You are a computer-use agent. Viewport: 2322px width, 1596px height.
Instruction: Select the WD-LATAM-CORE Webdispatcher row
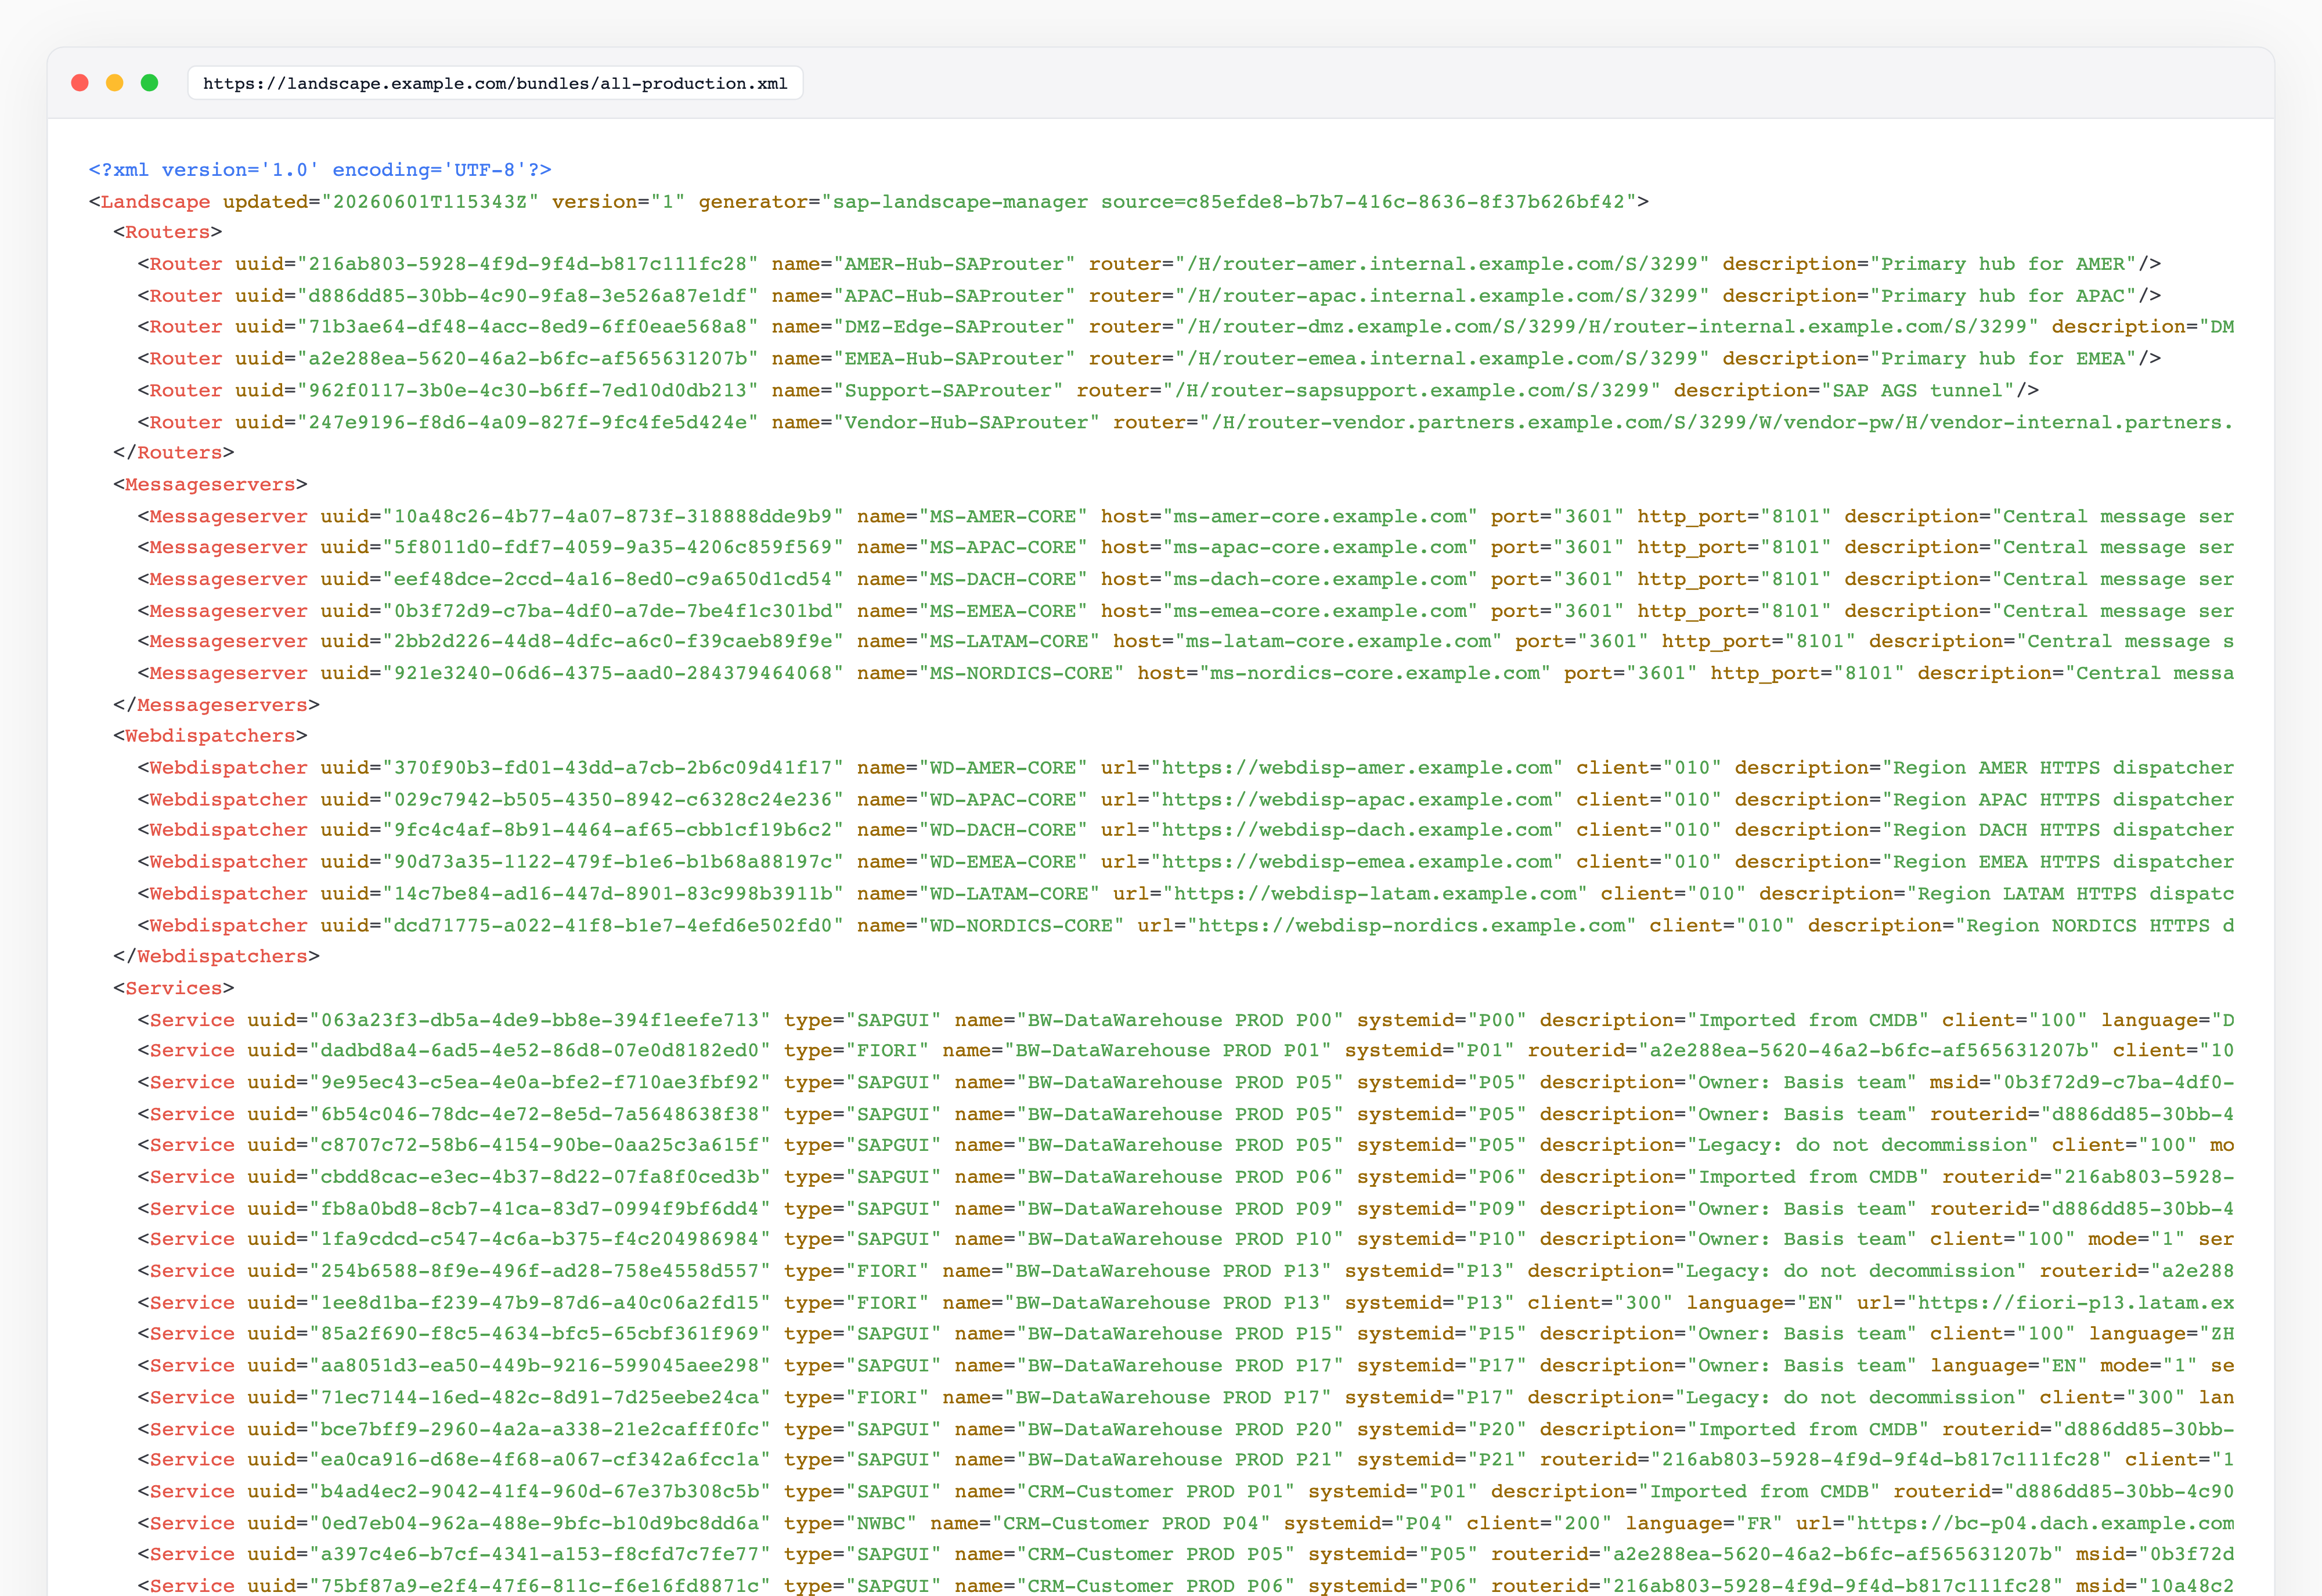coord(1185,894)
